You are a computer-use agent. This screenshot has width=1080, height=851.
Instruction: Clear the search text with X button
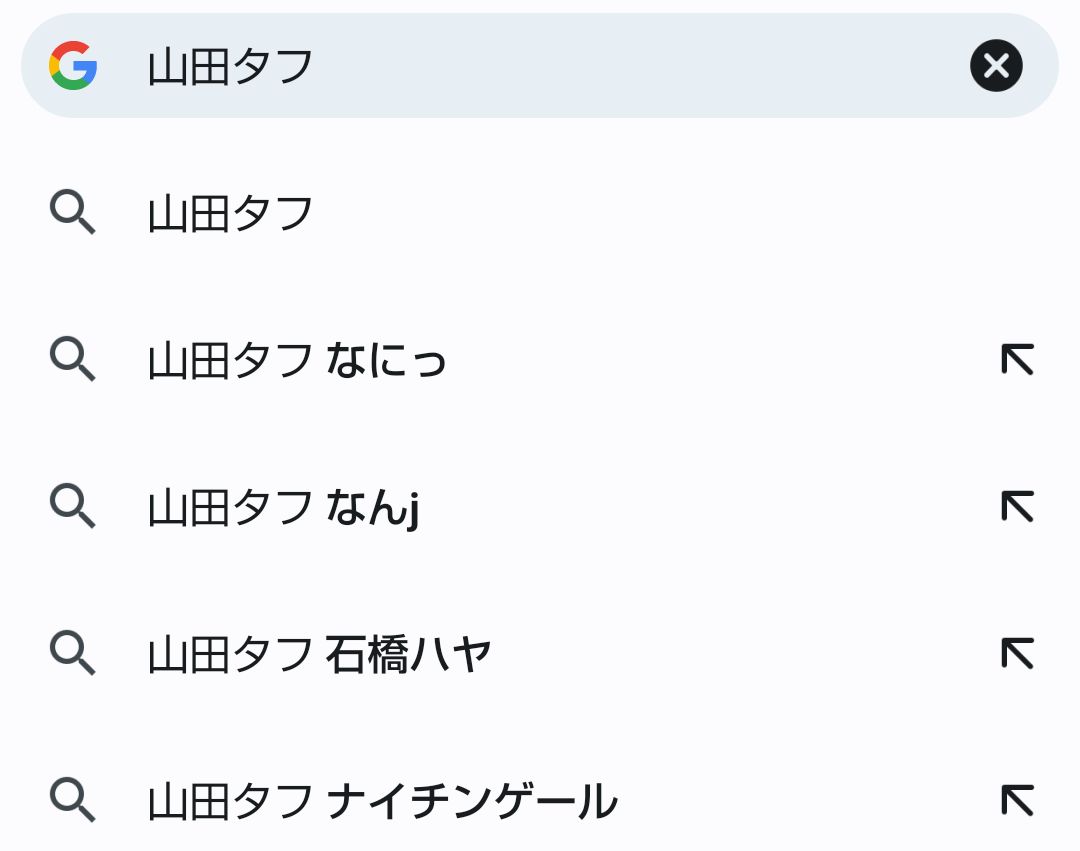point(996,65)
